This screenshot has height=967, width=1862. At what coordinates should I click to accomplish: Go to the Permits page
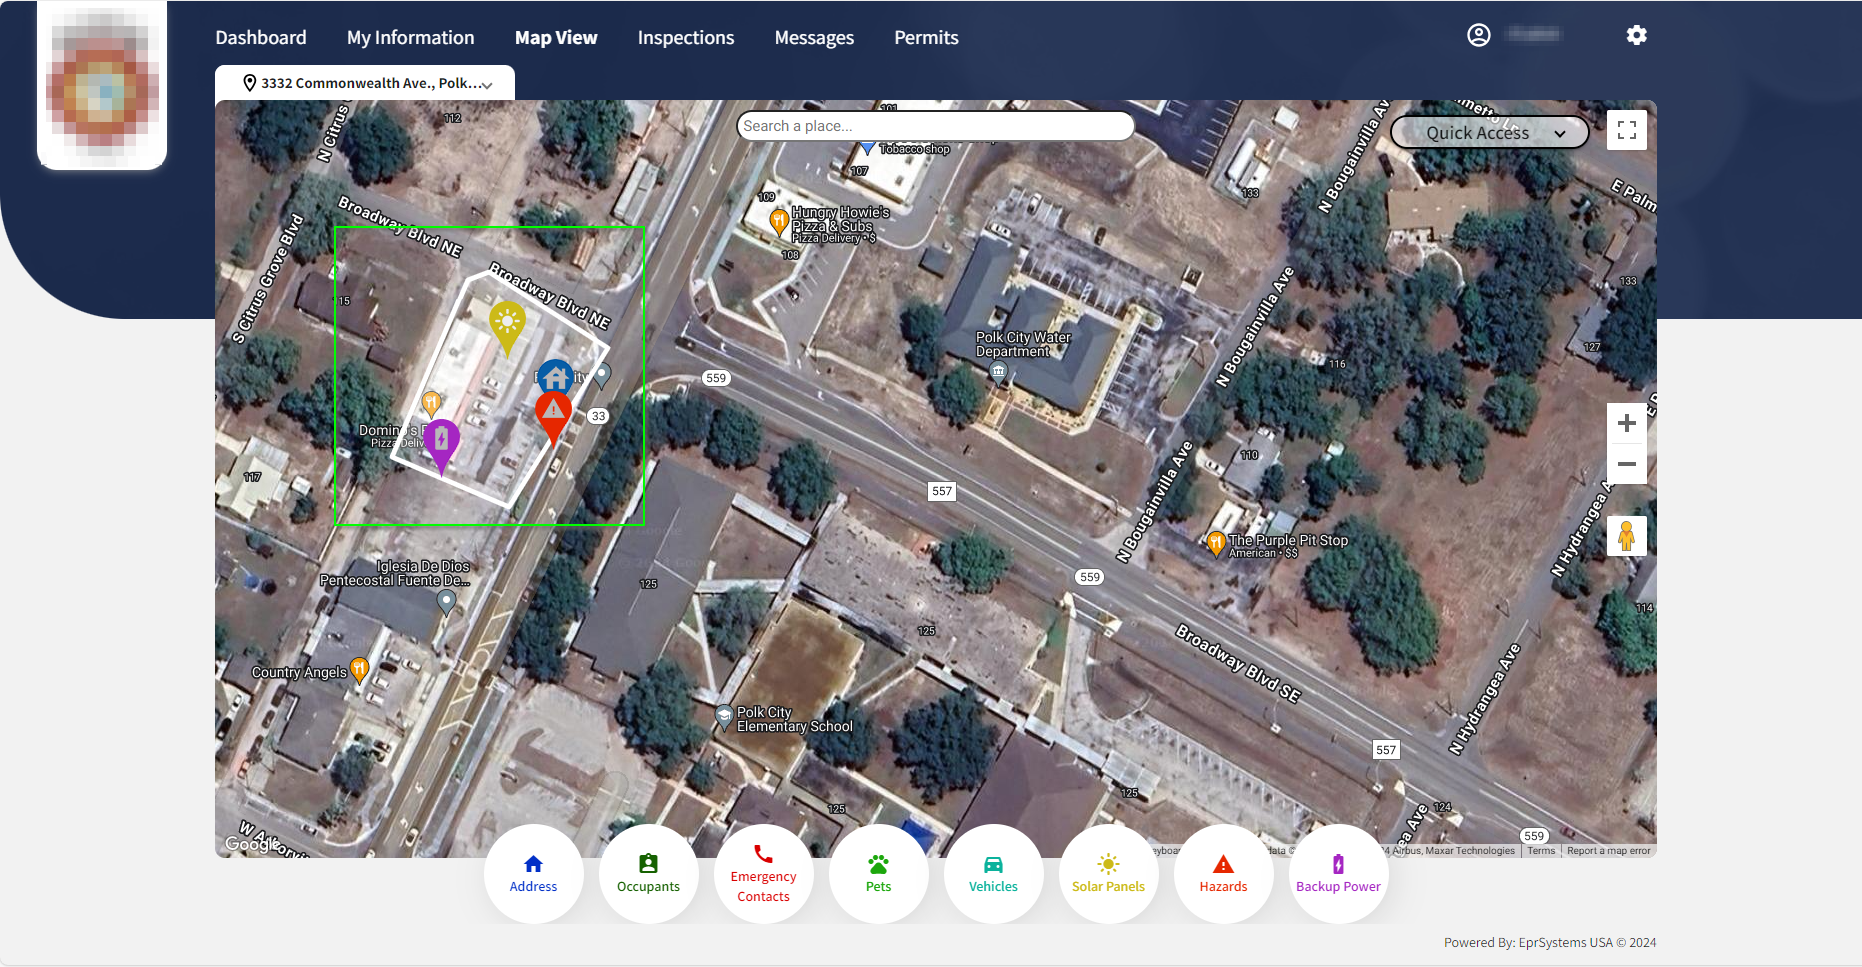(926, 38)
